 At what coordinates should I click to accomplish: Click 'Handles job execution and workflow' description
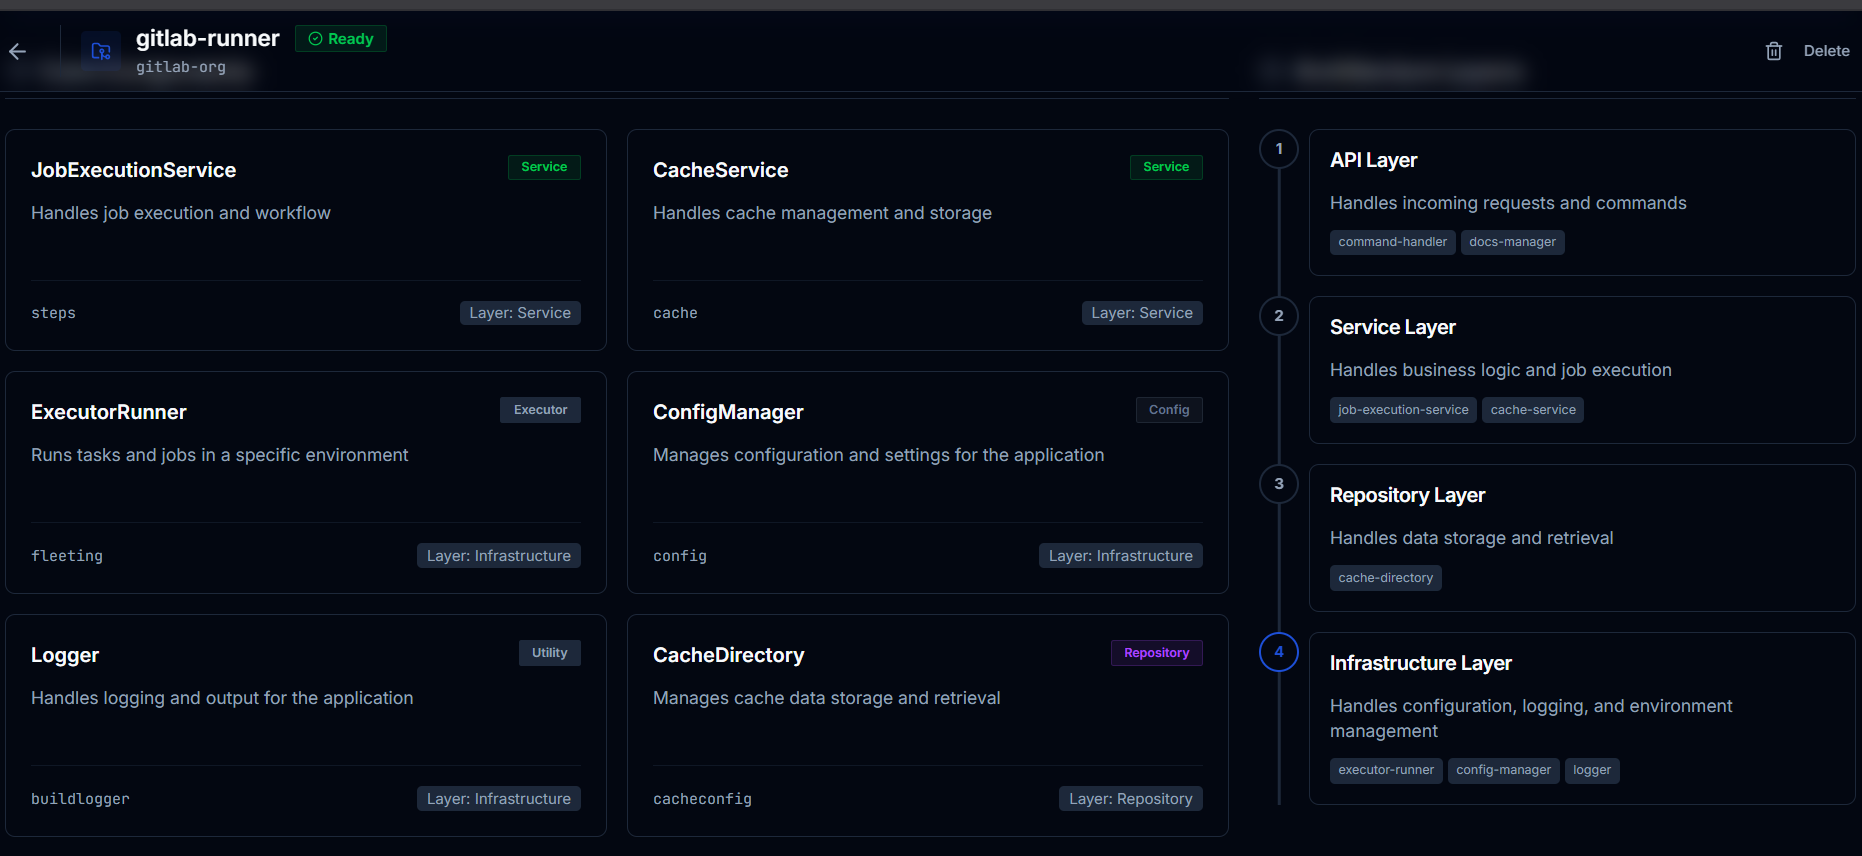pyautogui.click(x=181, y=213)
